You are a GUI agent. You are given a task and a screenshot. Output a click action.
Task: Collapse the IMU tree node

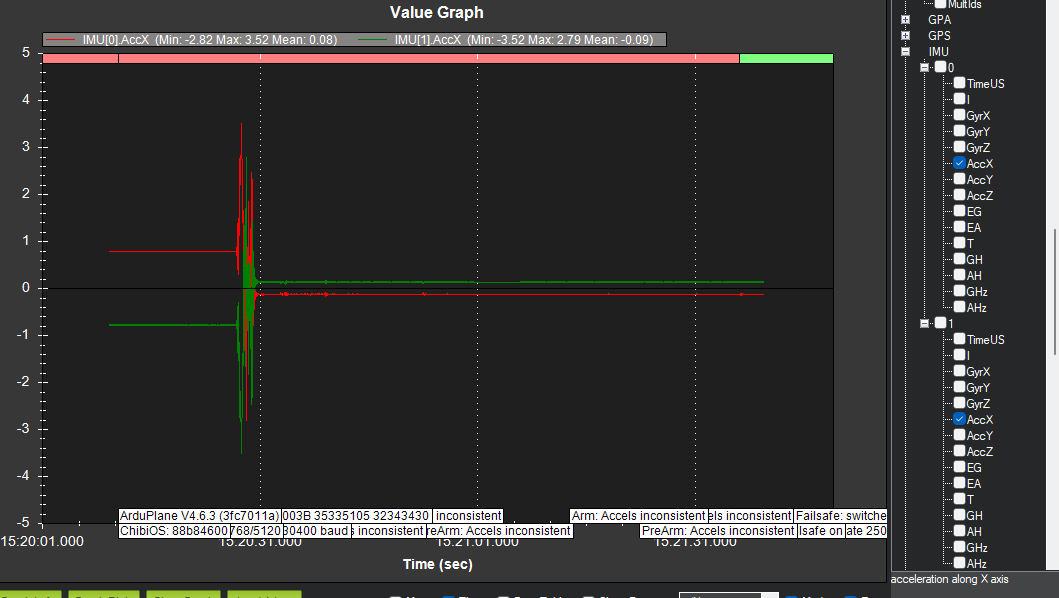(x=906, y=52)
